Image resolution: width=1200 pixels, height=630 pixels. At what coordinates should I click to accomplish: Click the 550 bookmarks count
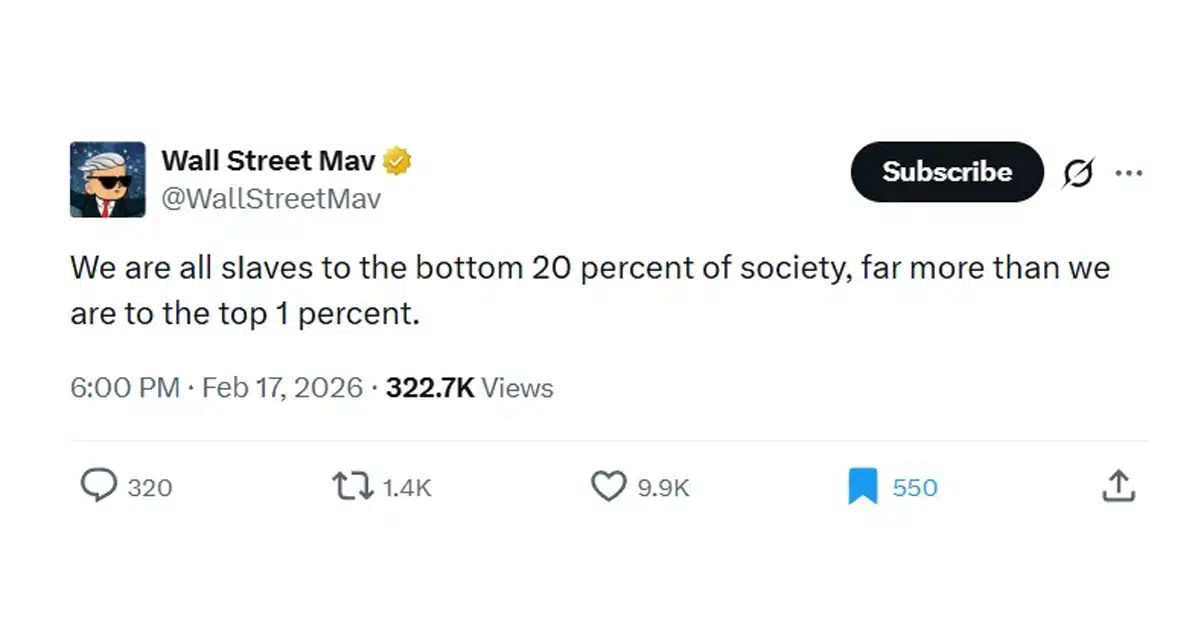tap(915, 488)
